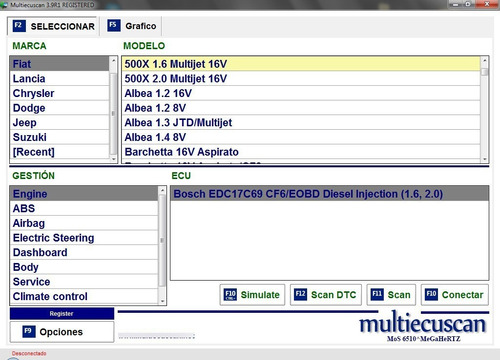The image size is (500, 360).
Task: Switch to the Grafico tab
Action: [132, 26]
